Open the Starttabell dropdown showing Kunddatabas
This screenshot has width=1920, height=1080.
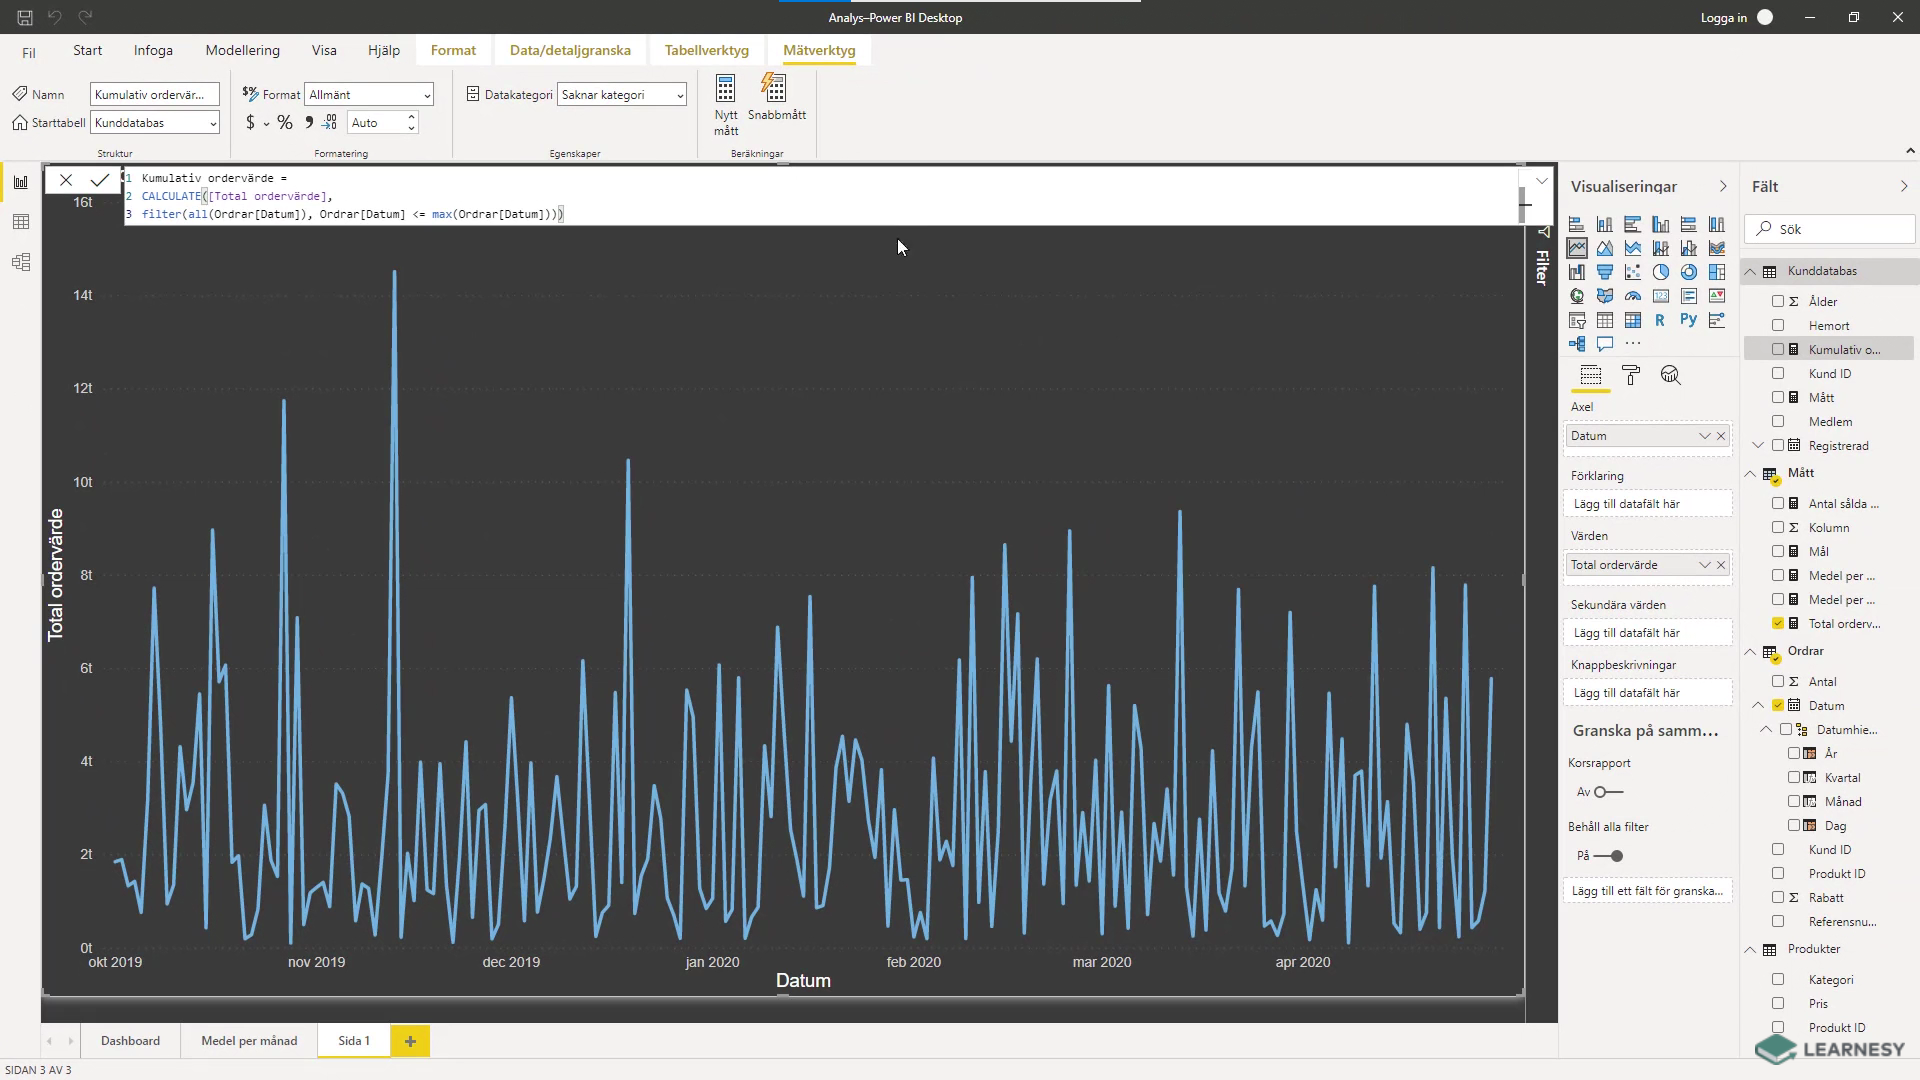[155, 122]
